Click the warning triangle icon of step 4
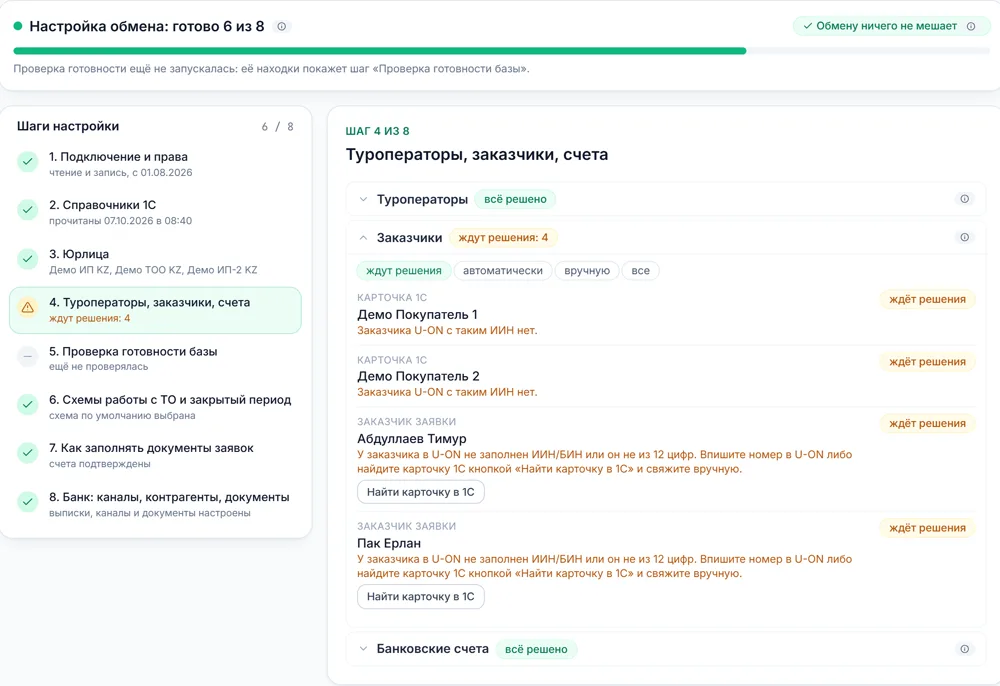Screen dimensions: 1000x686 27,308
